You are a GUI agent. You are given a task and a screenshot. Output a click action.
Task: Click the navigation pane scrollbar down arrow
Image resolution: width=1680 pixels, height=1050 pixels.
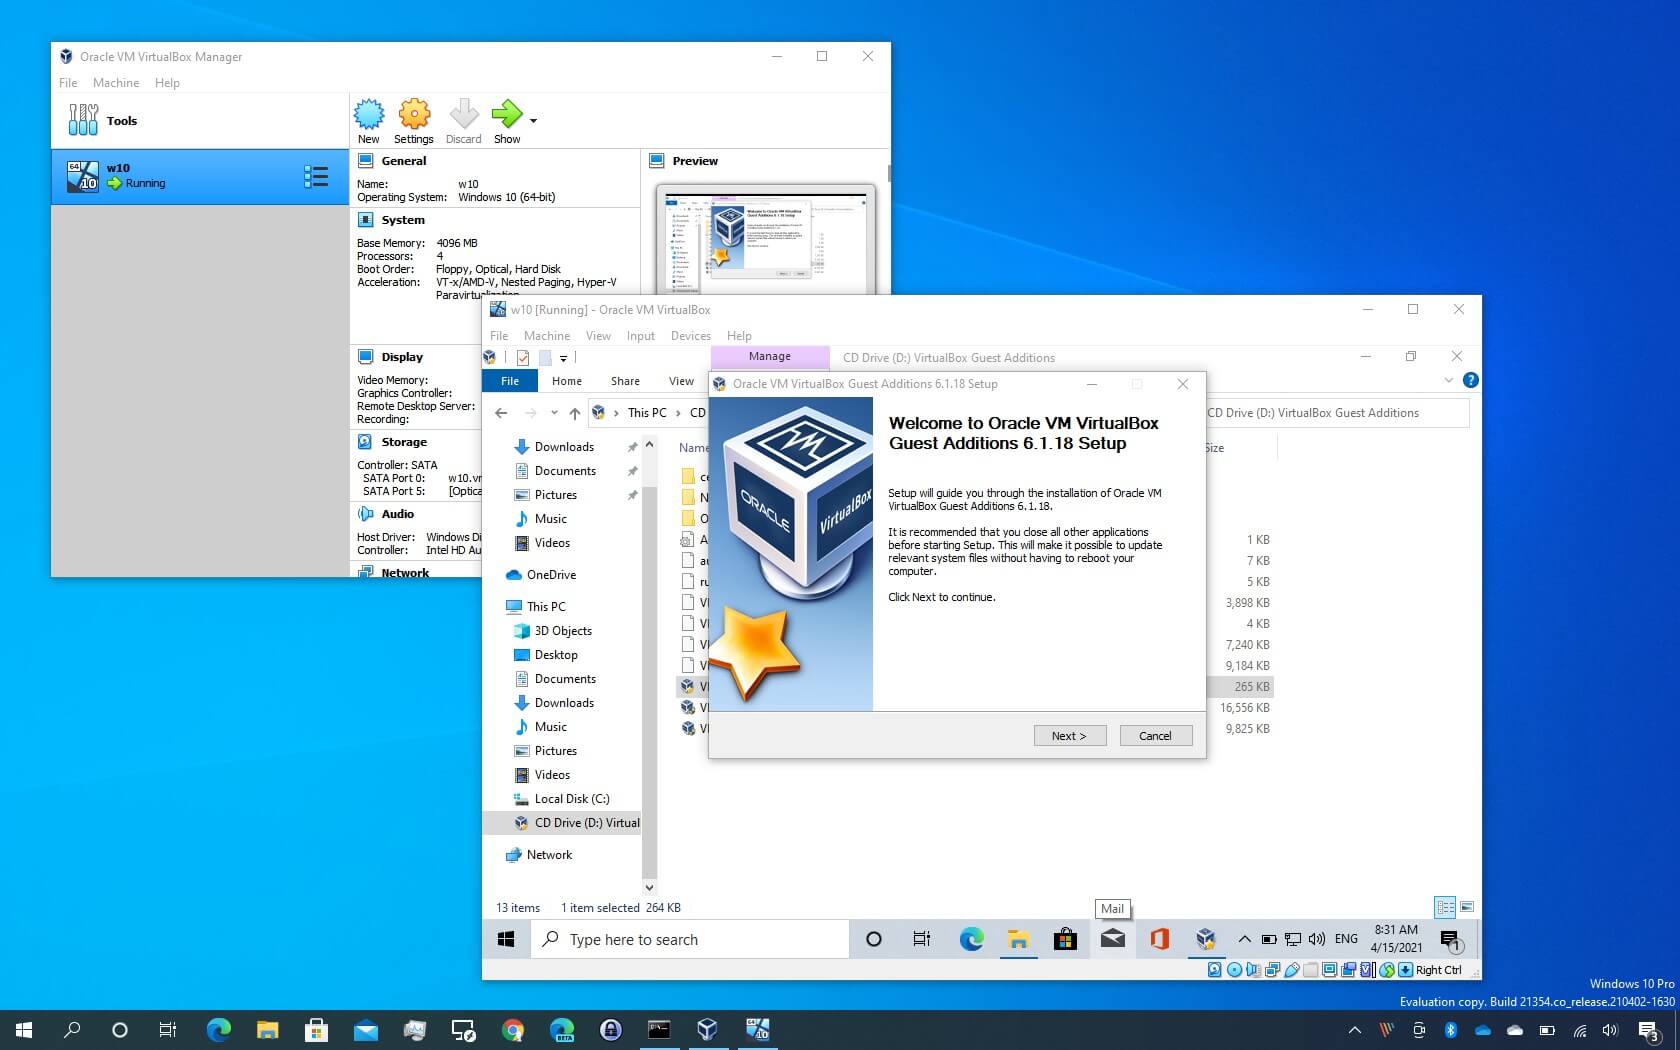[649, 887]
